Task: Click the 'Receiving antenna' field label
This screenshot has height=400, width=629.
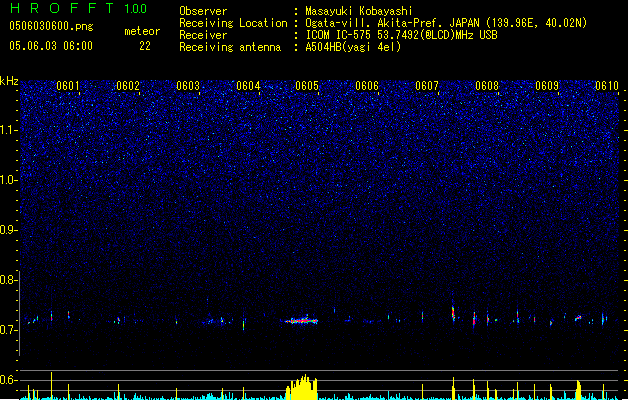Action: (230, 47)
